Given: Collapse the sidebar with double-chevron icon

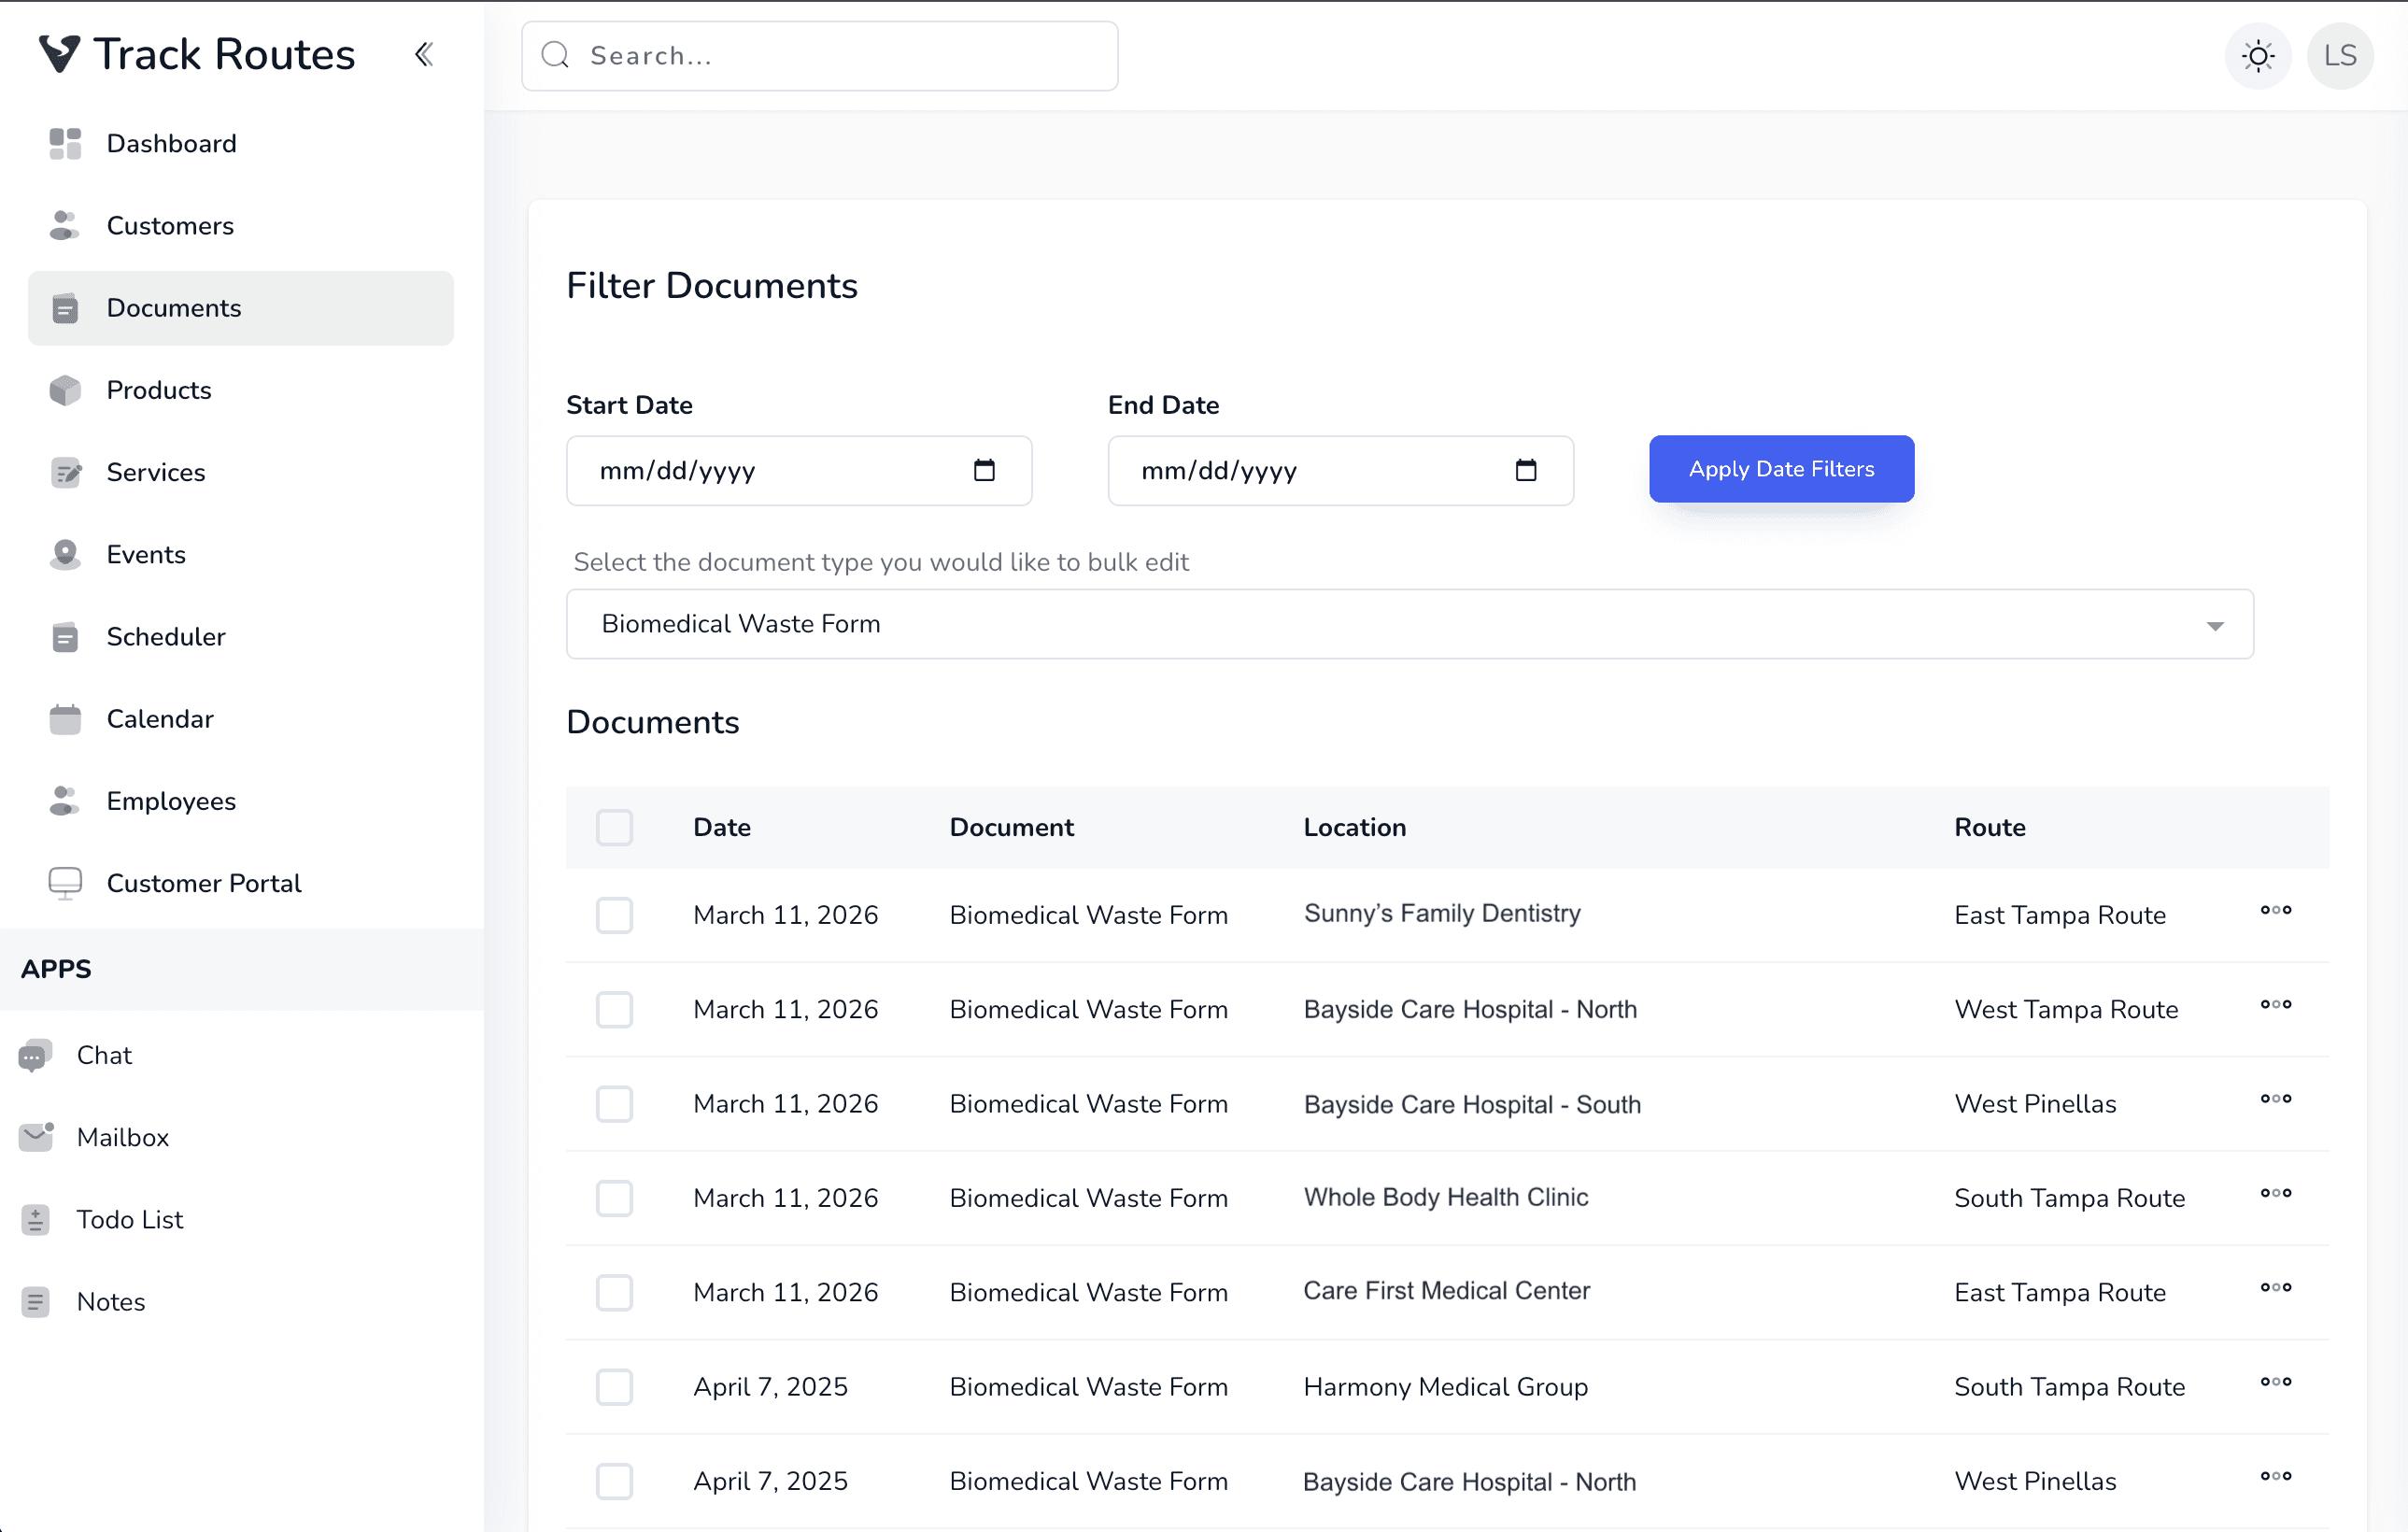Looking at the screenshot, I should tap(424, 54).
